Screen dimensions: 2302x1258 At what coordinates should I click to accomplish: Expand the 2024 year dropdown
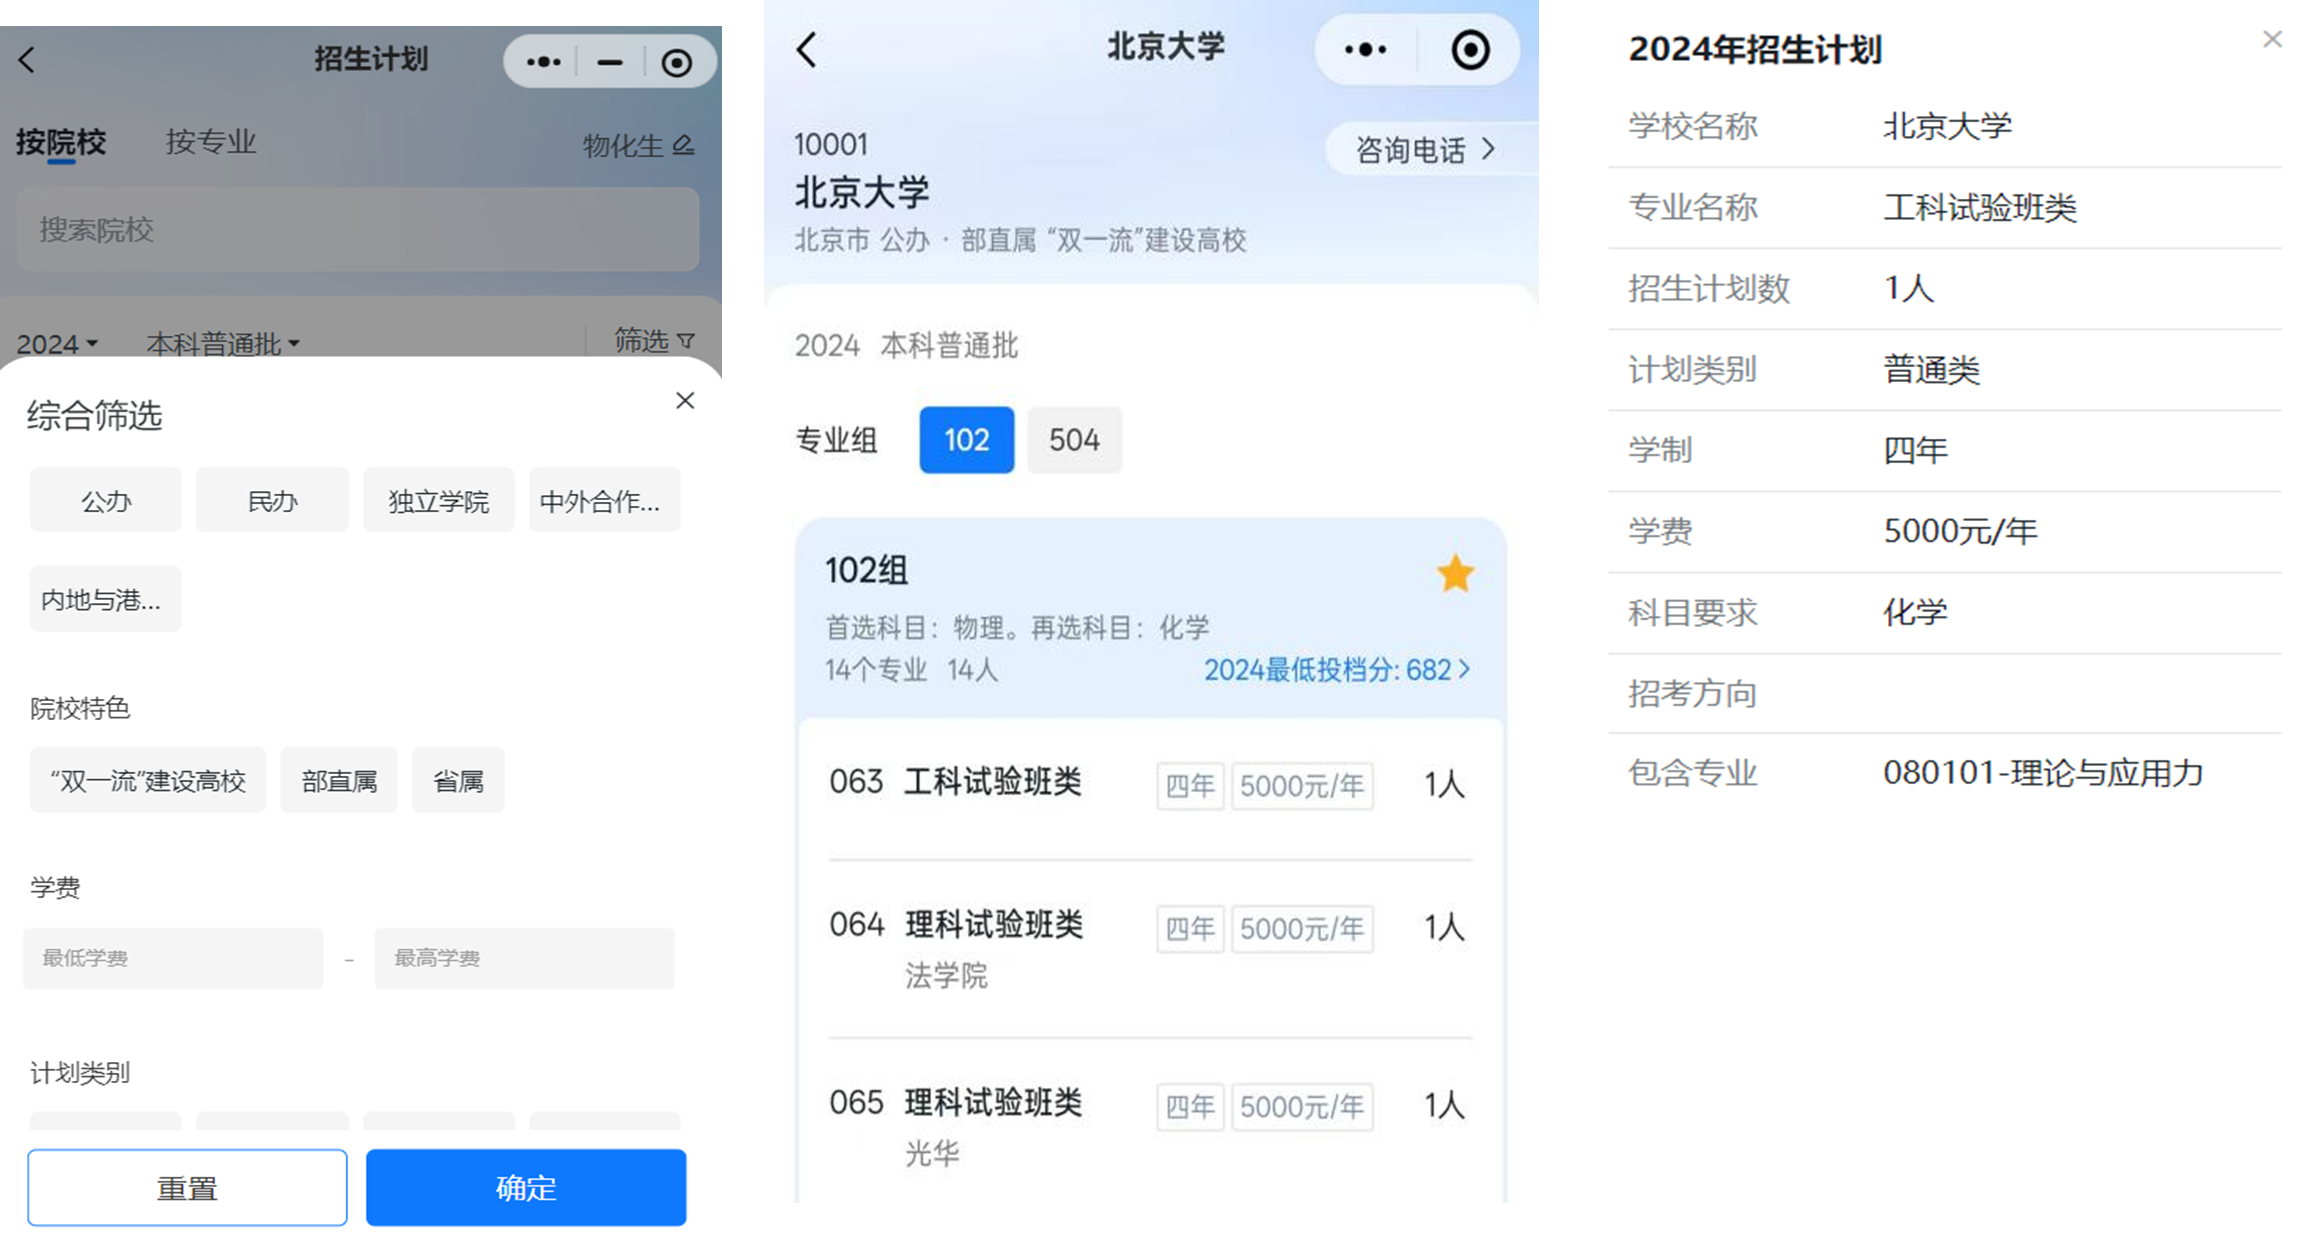[x=57, y=344]
